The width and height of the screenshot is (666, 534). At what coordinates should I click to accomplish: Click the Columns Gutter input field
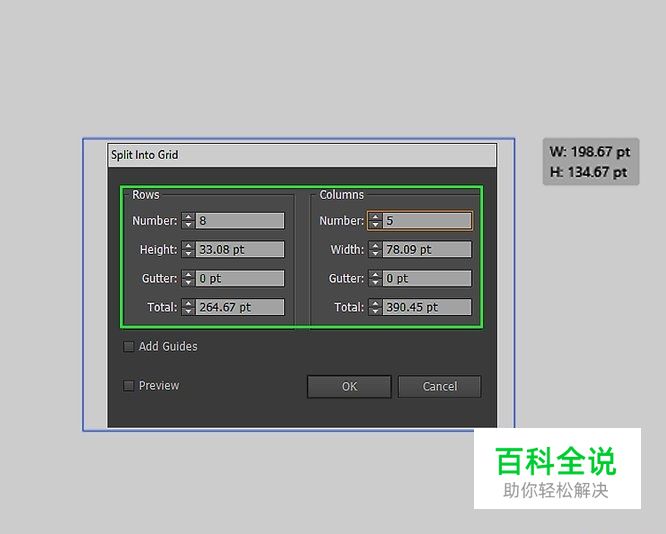(427, 279)
